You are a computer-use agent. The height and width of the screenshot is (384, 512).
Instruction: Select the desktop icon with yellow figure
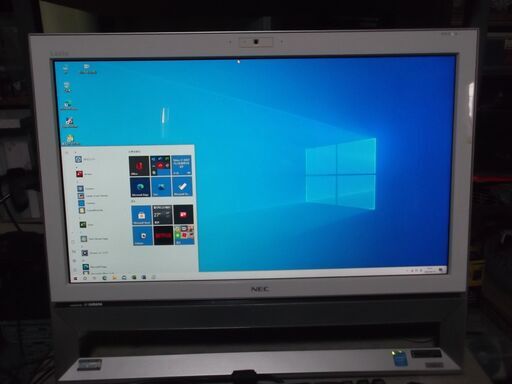70,140
